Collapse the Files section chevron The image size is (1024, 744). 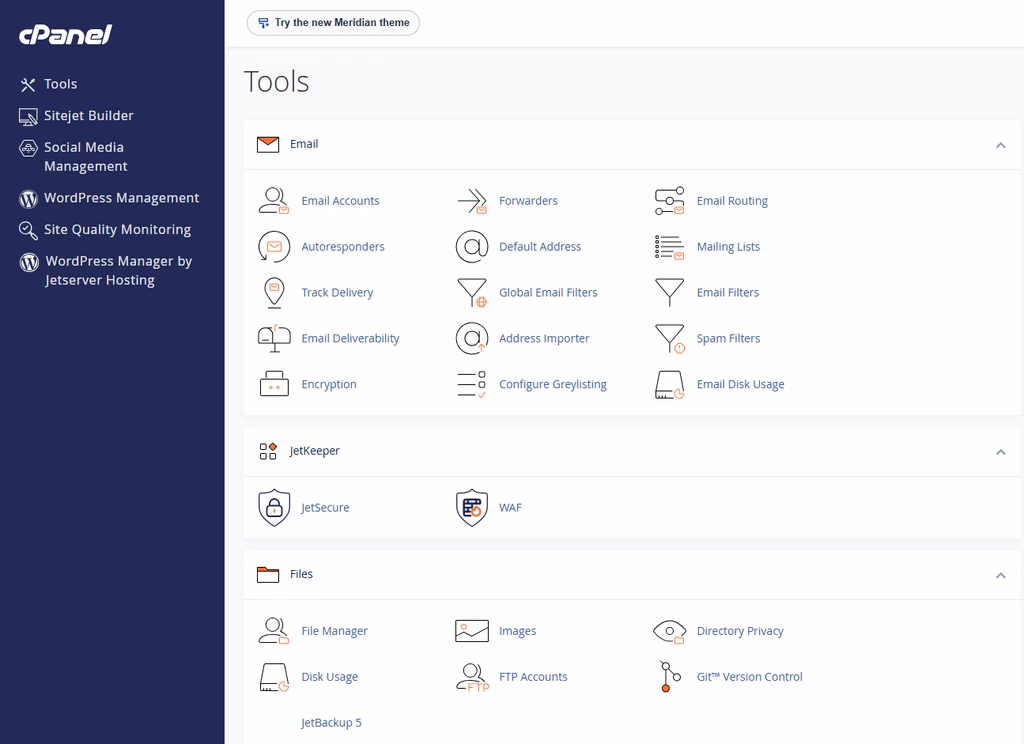(x=1000, y=575)
